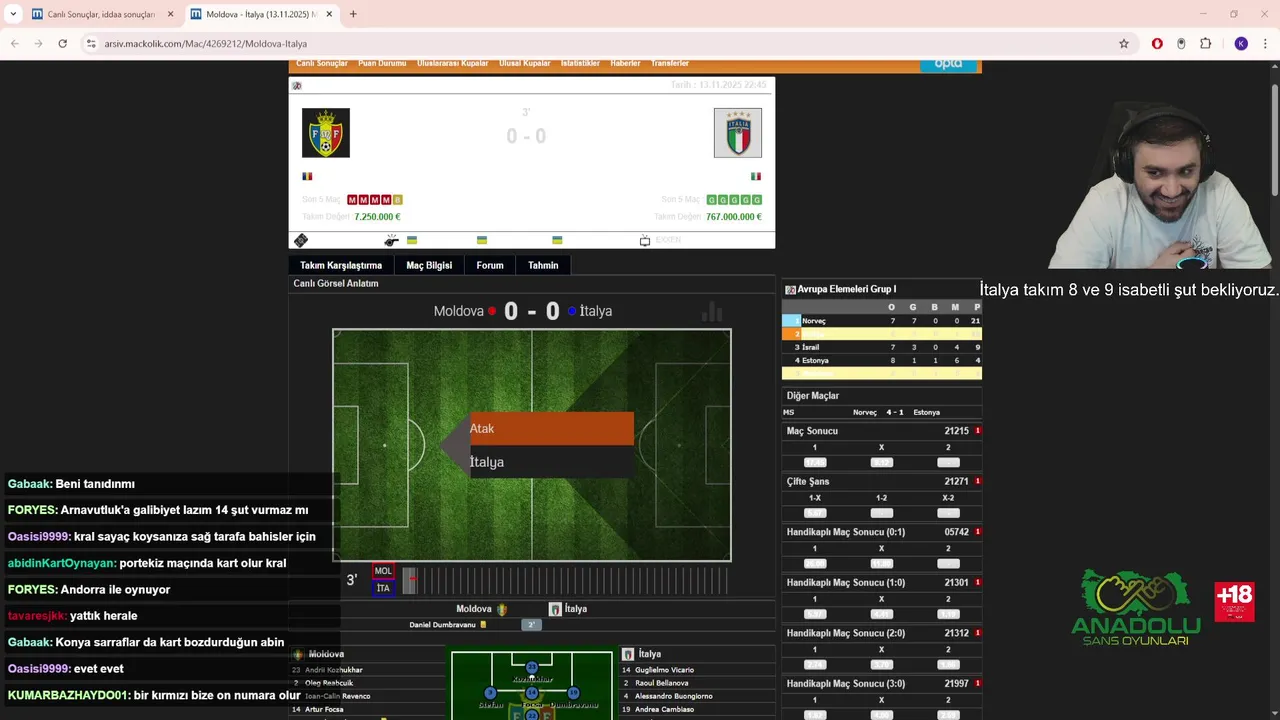Image resolution: width=1280 pixels, height=720 pixels.
Task: Click the profile avatar K icon
Action: (1241, 44)
